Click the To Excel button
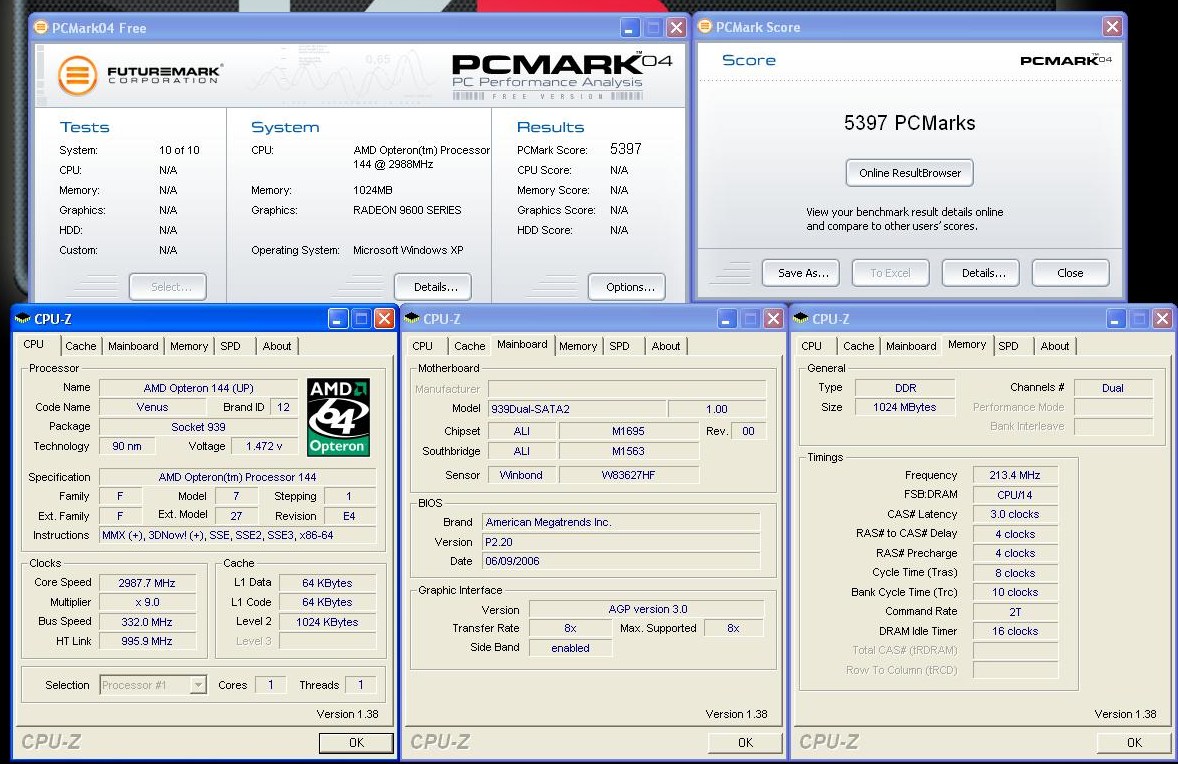 click(x=890, y=273)
